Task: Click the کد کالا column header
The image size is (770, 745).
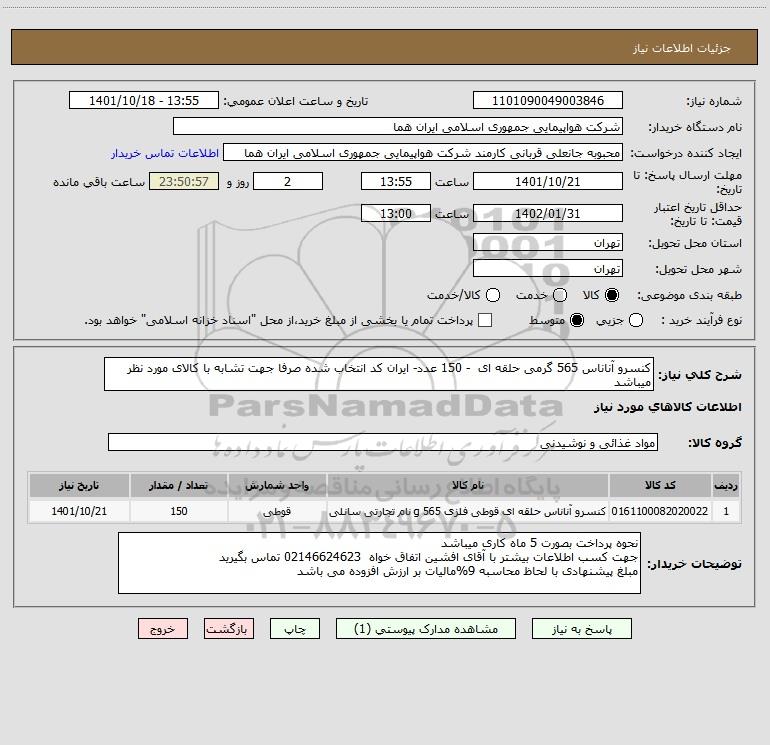Action: (660, 485)
